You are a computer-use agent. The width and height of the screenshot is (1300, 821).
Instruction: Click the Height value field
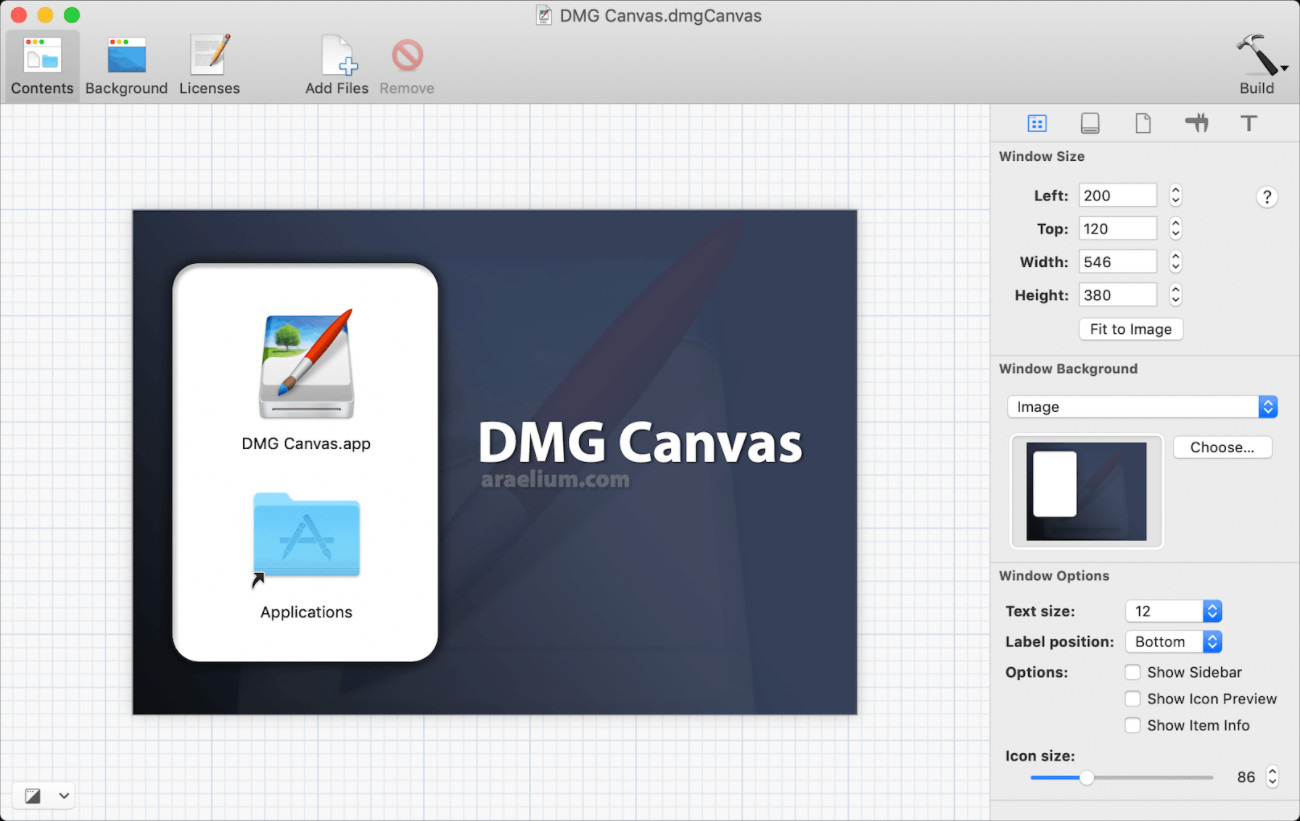pyautogui.click(x=1117, y=295)
